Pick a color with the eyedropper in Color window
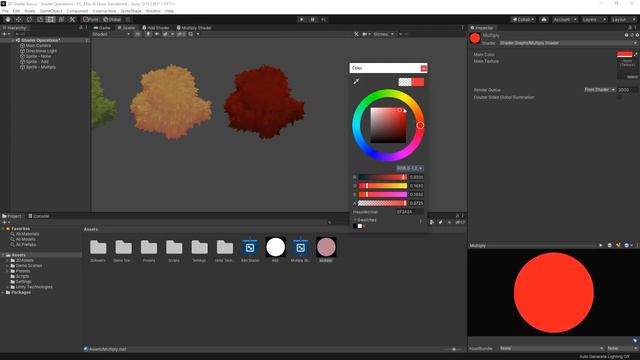The height and width of the screenshot is (360, 640). coord(356,82)
